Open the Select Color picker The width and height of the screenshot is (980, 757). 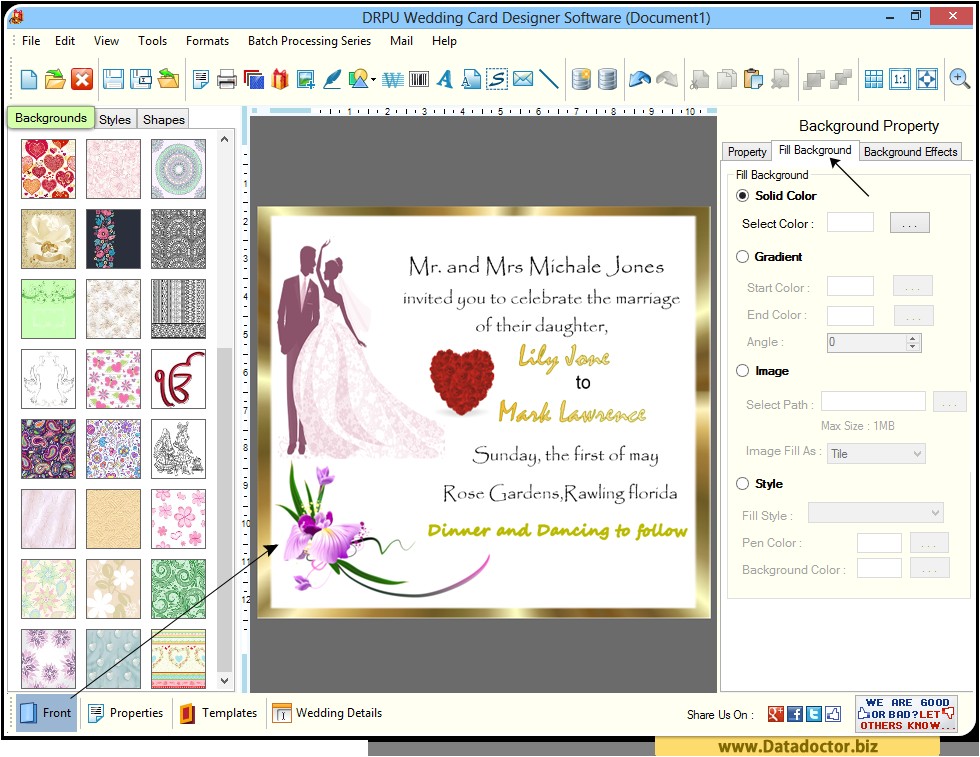click(x=909, y=222)
